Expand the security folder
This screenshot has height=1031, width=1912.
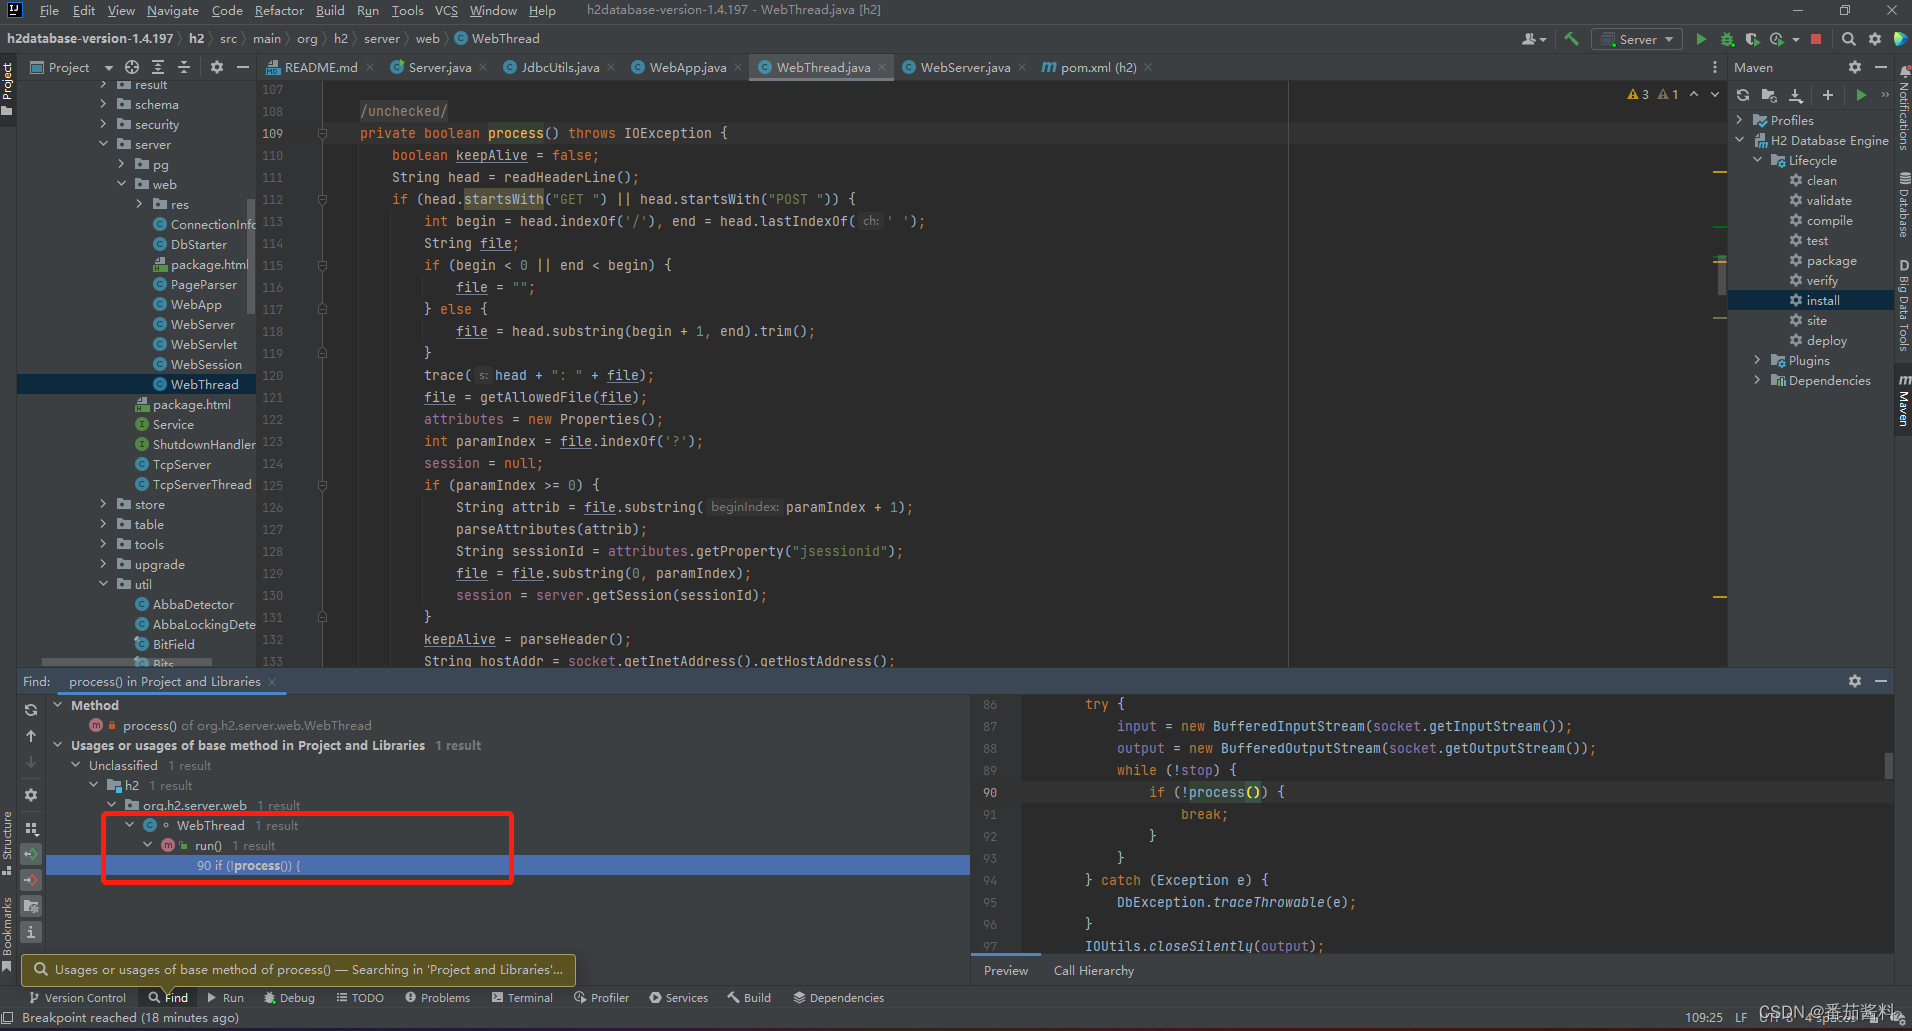click(x=103, y=124)
